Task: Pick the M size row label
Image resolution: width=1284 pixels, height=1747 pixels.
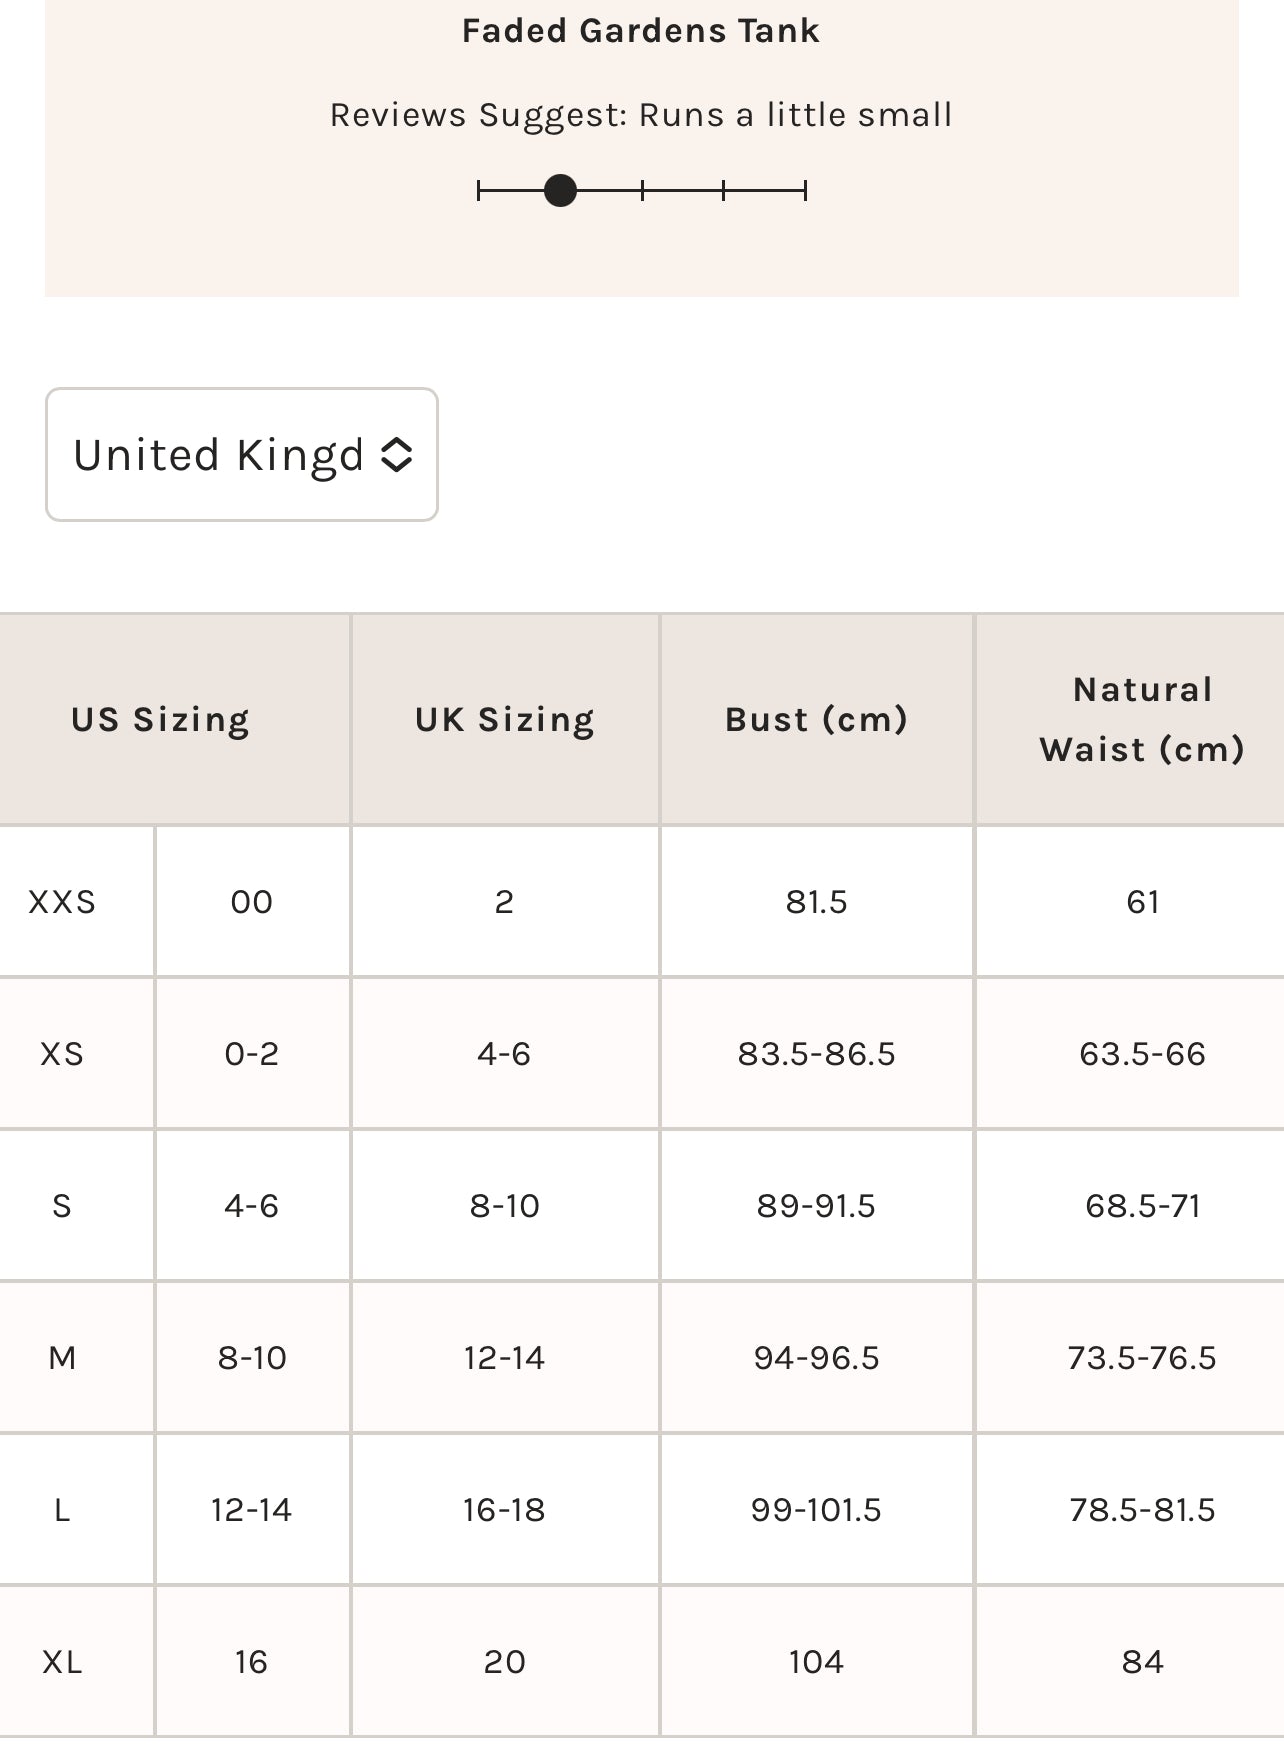Action: click(62, 1358)
